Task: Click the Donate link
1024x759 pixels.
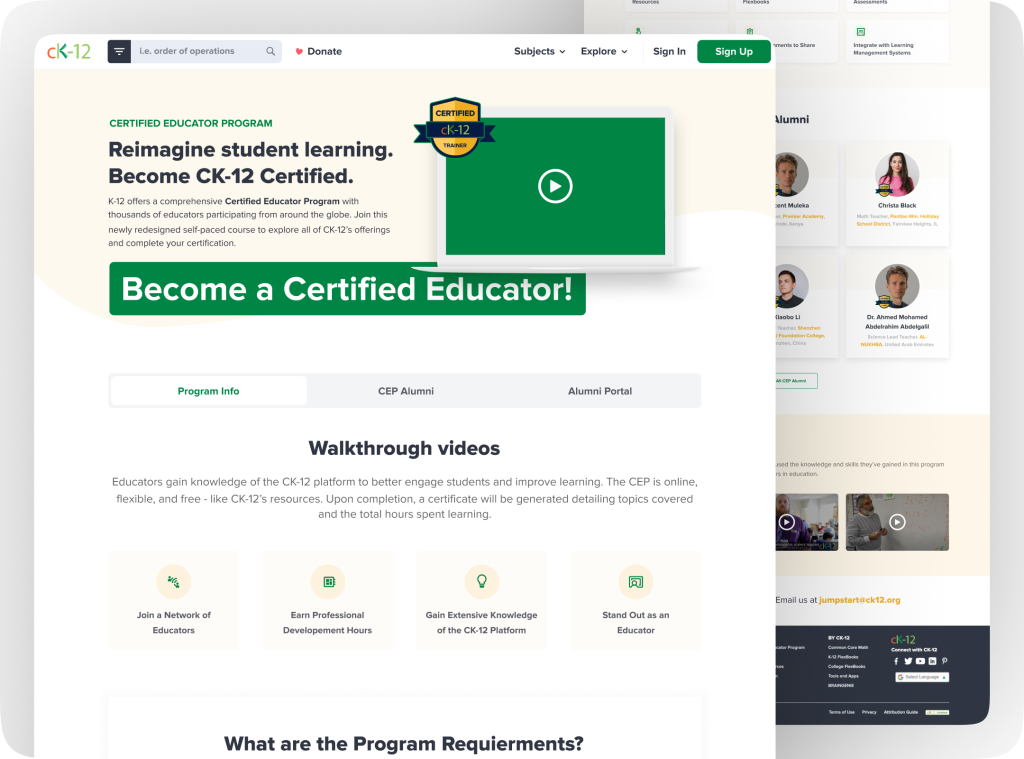Action: tap(325, 51)
